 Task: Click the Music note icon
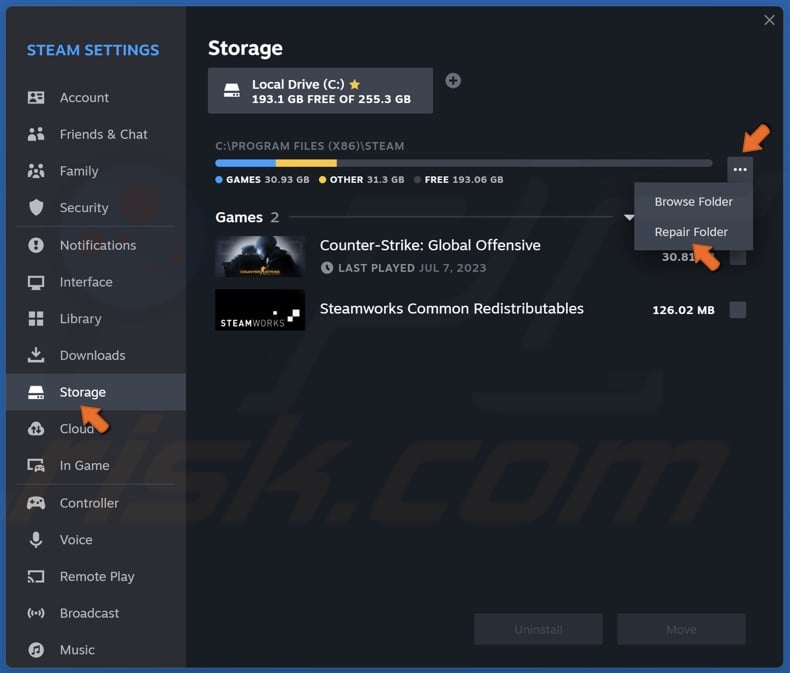click(x=36, y=650)
